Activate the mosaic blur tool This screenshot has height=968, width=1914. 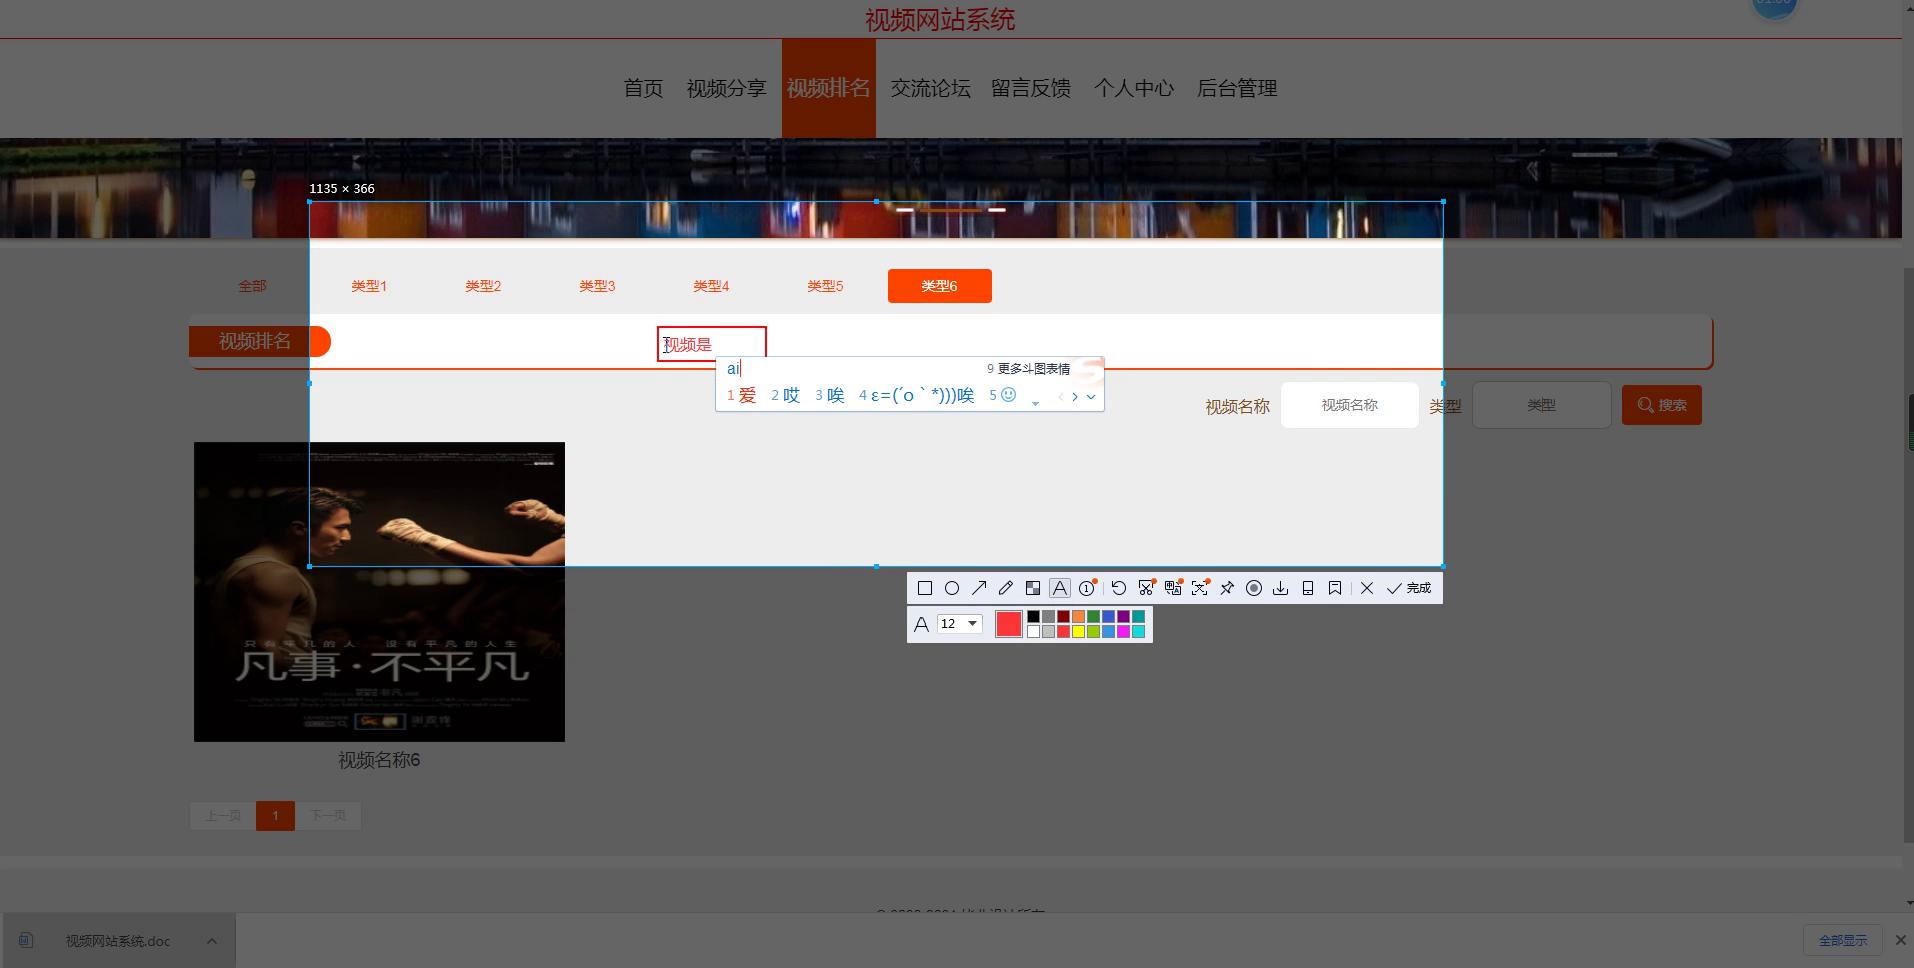[1033, 588]
